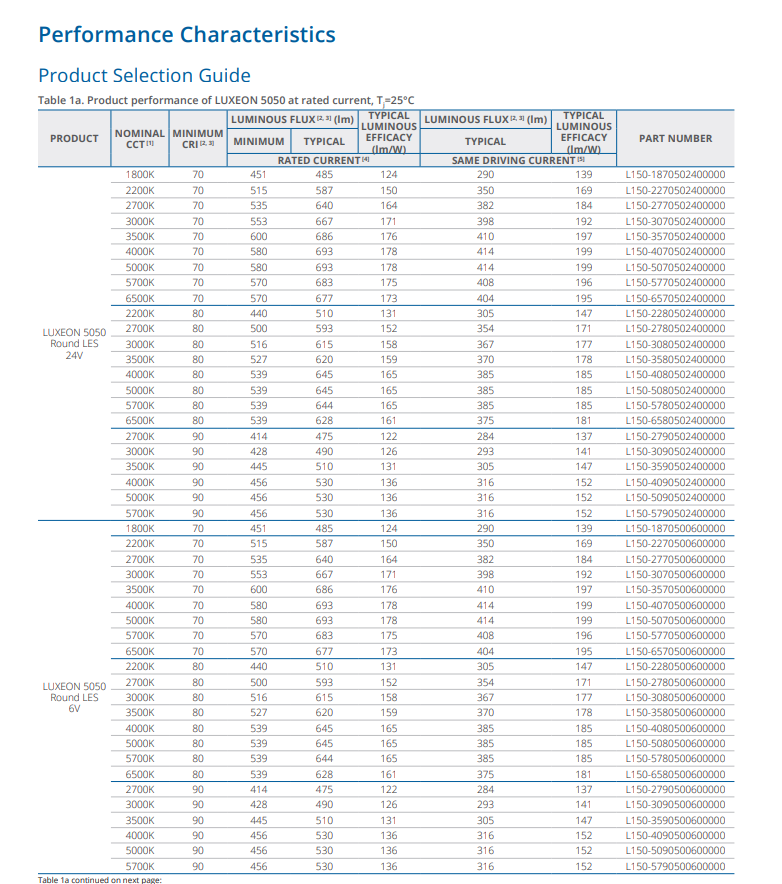782x884 pixels.
Task: Select the LUXEON 5050 Round LES 6V label
Action: 74,697
